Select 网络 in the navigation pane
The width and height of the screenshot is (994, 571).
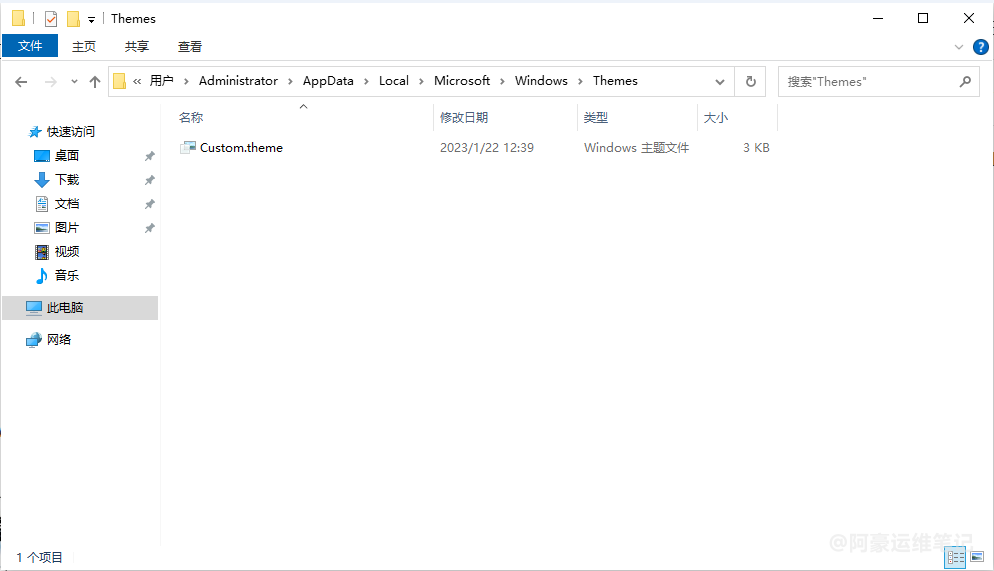point(59,340)
